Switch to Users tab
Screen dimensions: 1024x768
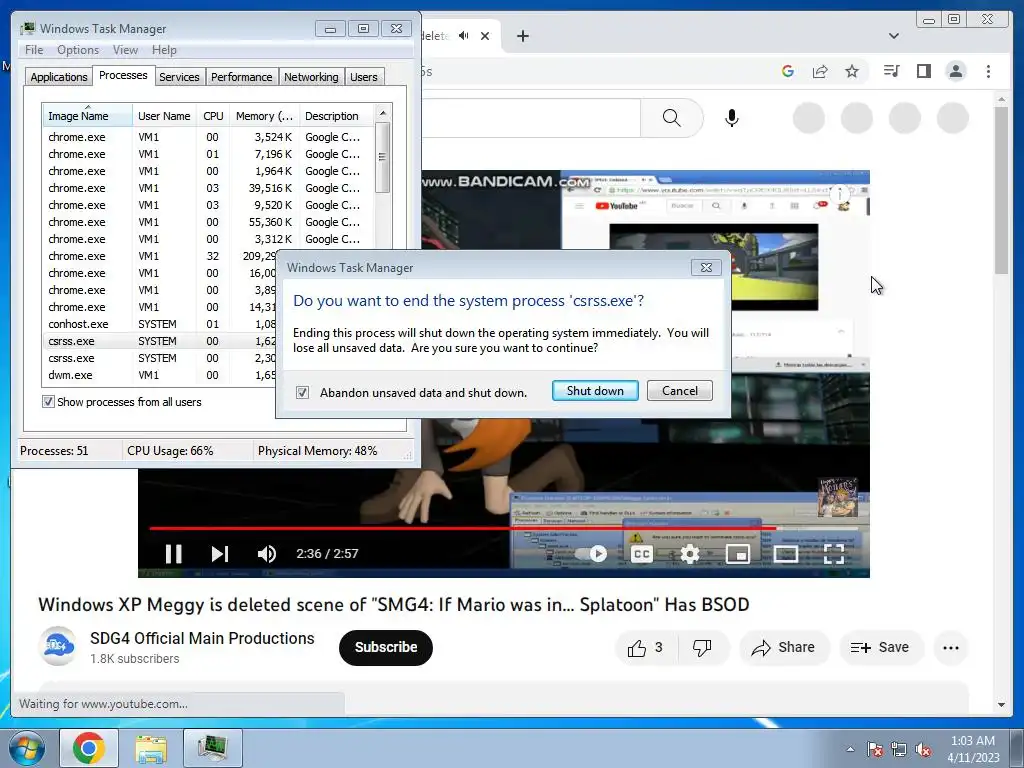tap(364, 77)
